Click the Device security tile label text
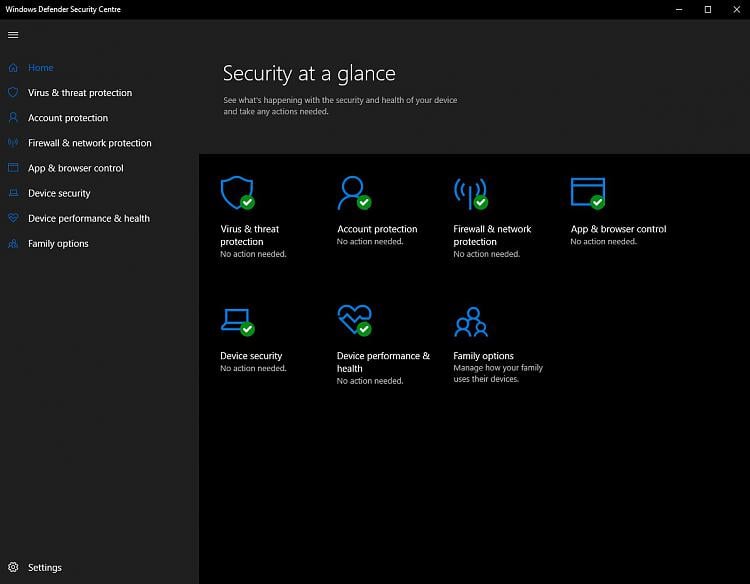 pos(251,356)
